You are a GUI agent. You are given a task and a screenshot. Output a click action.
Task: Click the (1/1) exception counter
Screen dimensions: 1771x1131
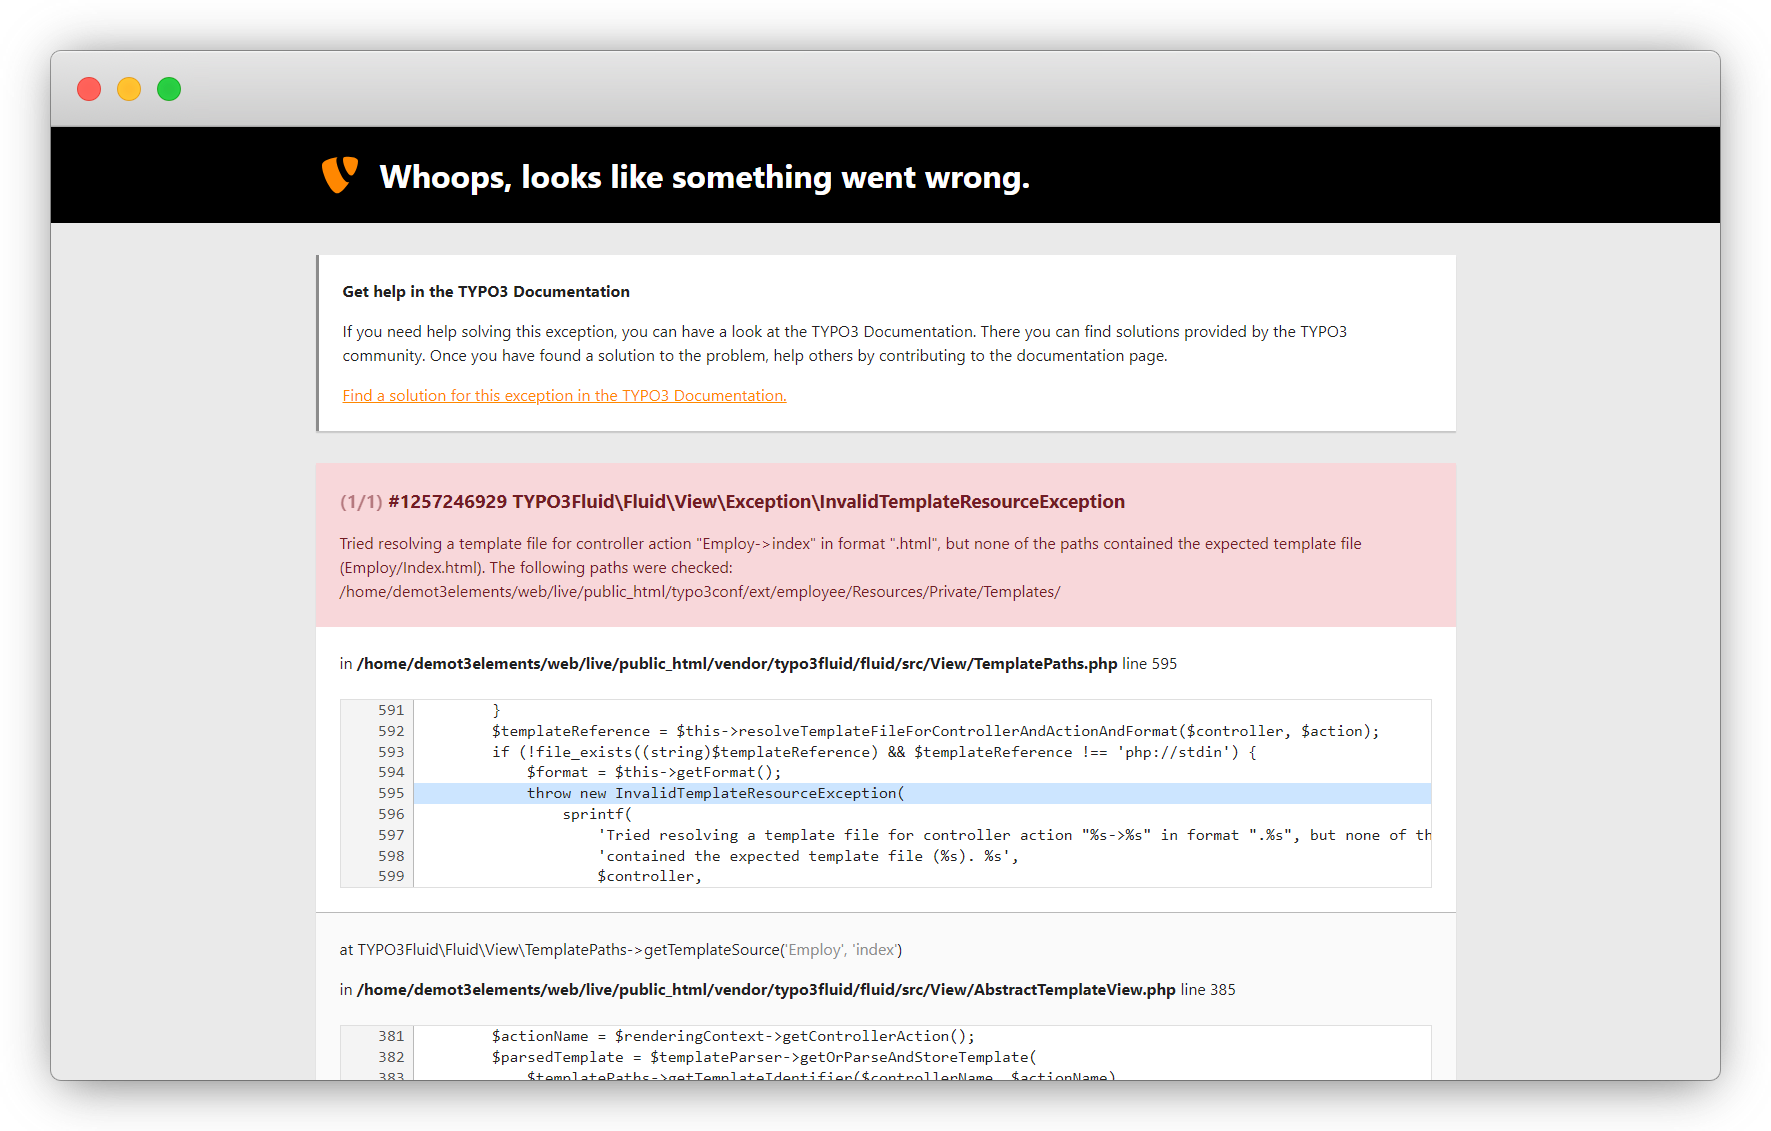pyautogui.click(x=360, y=502)
